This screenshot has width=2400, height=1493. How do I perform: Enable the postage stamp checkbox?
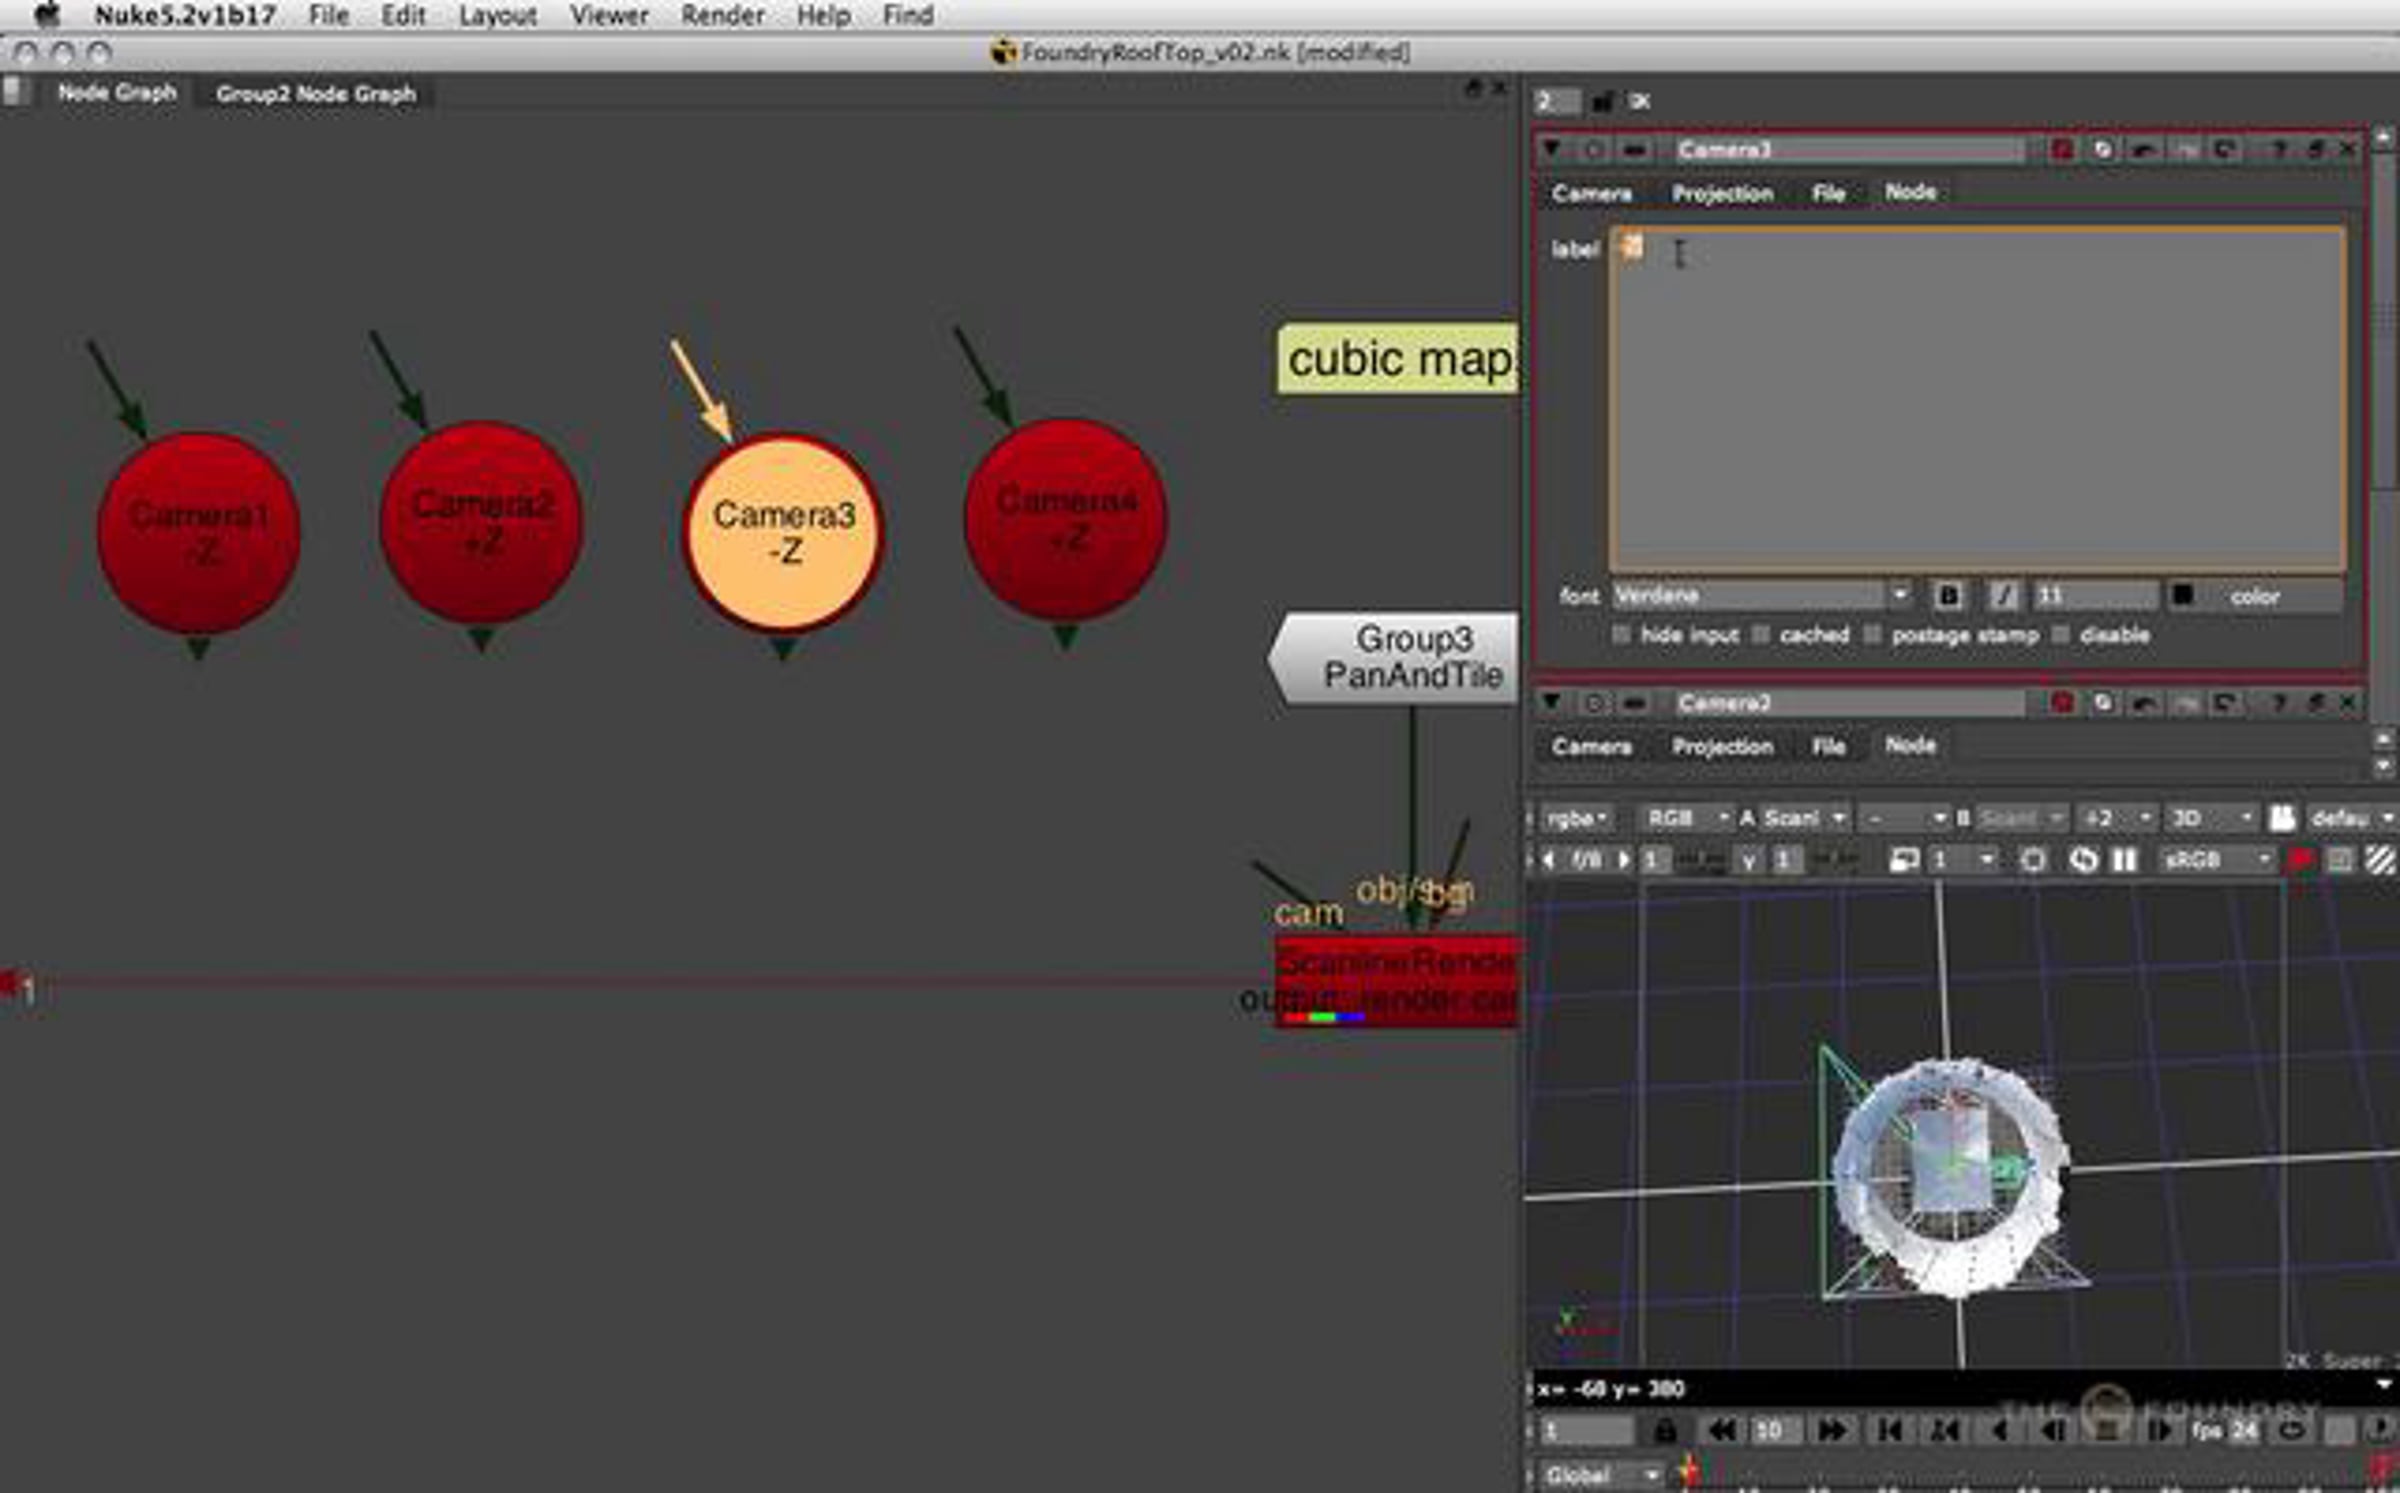click(x=1872, y=635)
